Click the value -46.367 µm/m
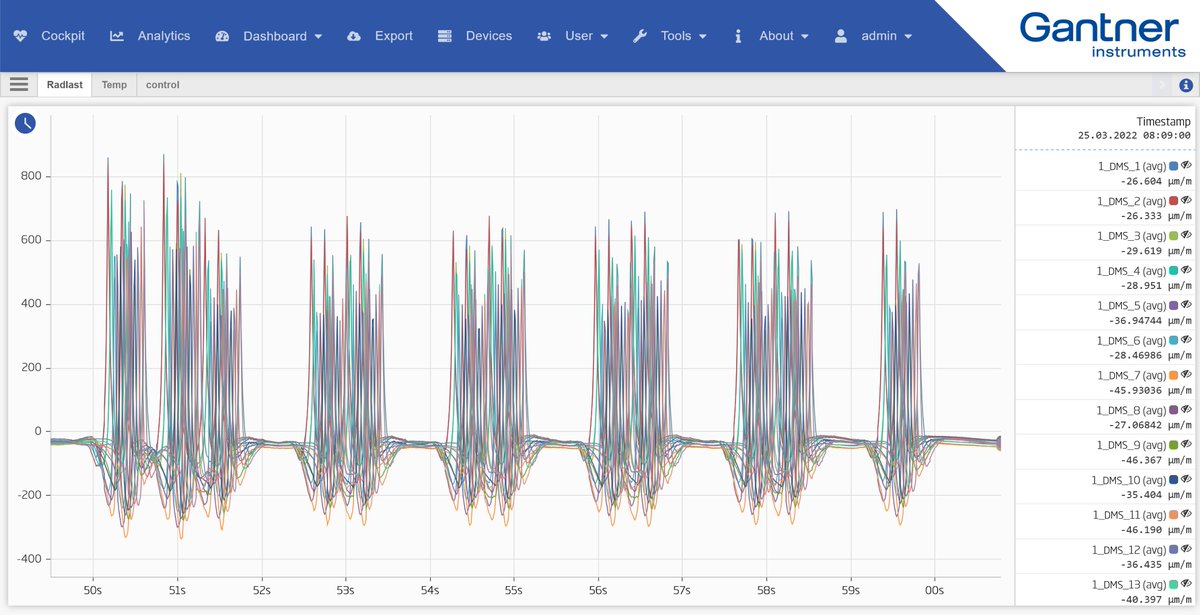 click(1156, 461)
